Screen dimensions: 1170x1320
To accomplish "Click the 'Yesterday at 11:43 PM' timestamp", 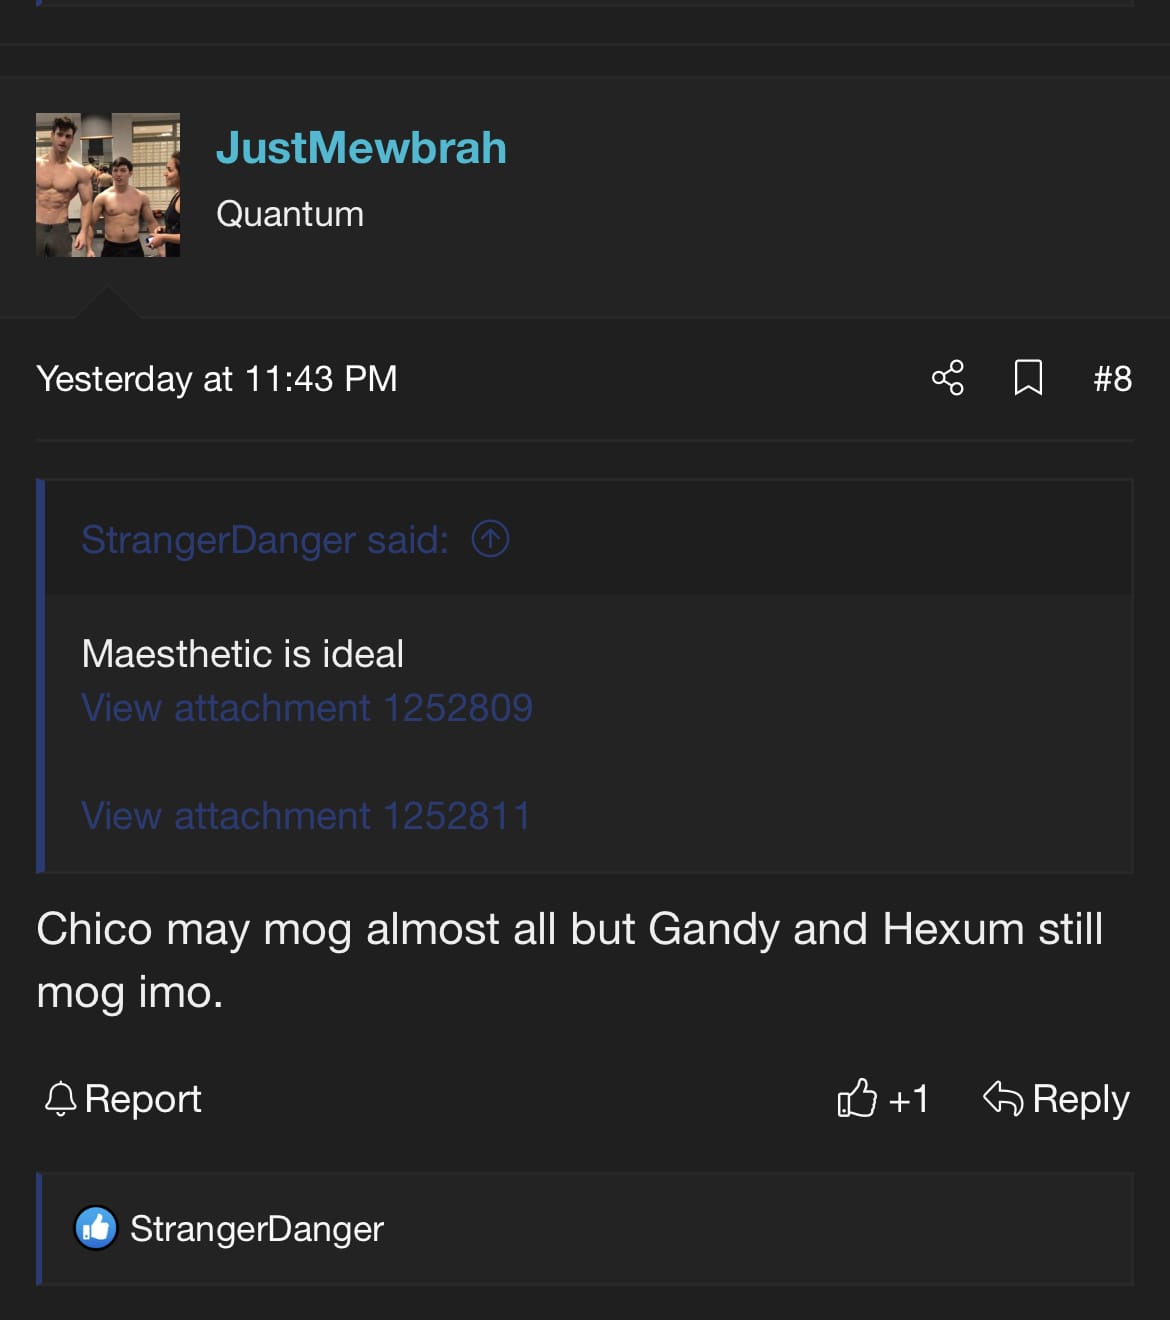I will [x=217, y=379].
